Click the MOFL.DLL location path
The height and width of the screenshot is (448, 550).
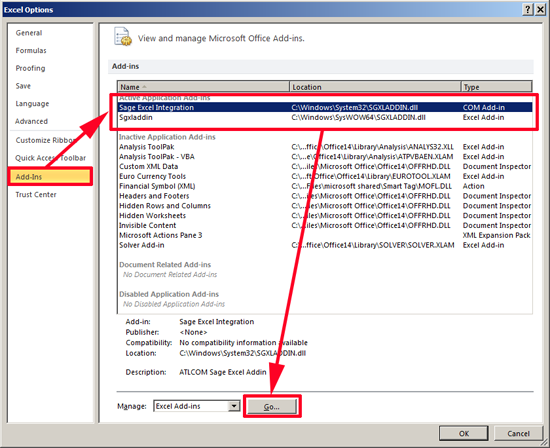coord(372,186)
